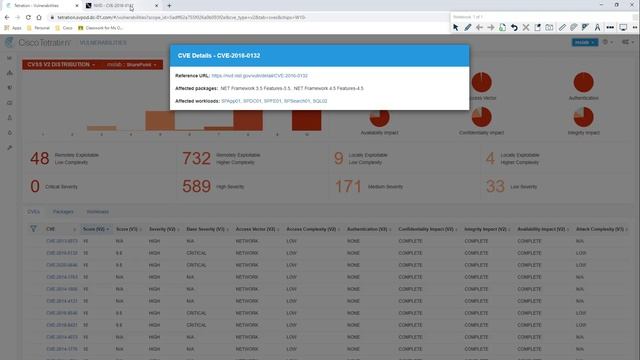The width and height of the screenshot is (640, 360).
Task: Switch to the Tetration Vulnerabilities browser tab
Action: 41,6
